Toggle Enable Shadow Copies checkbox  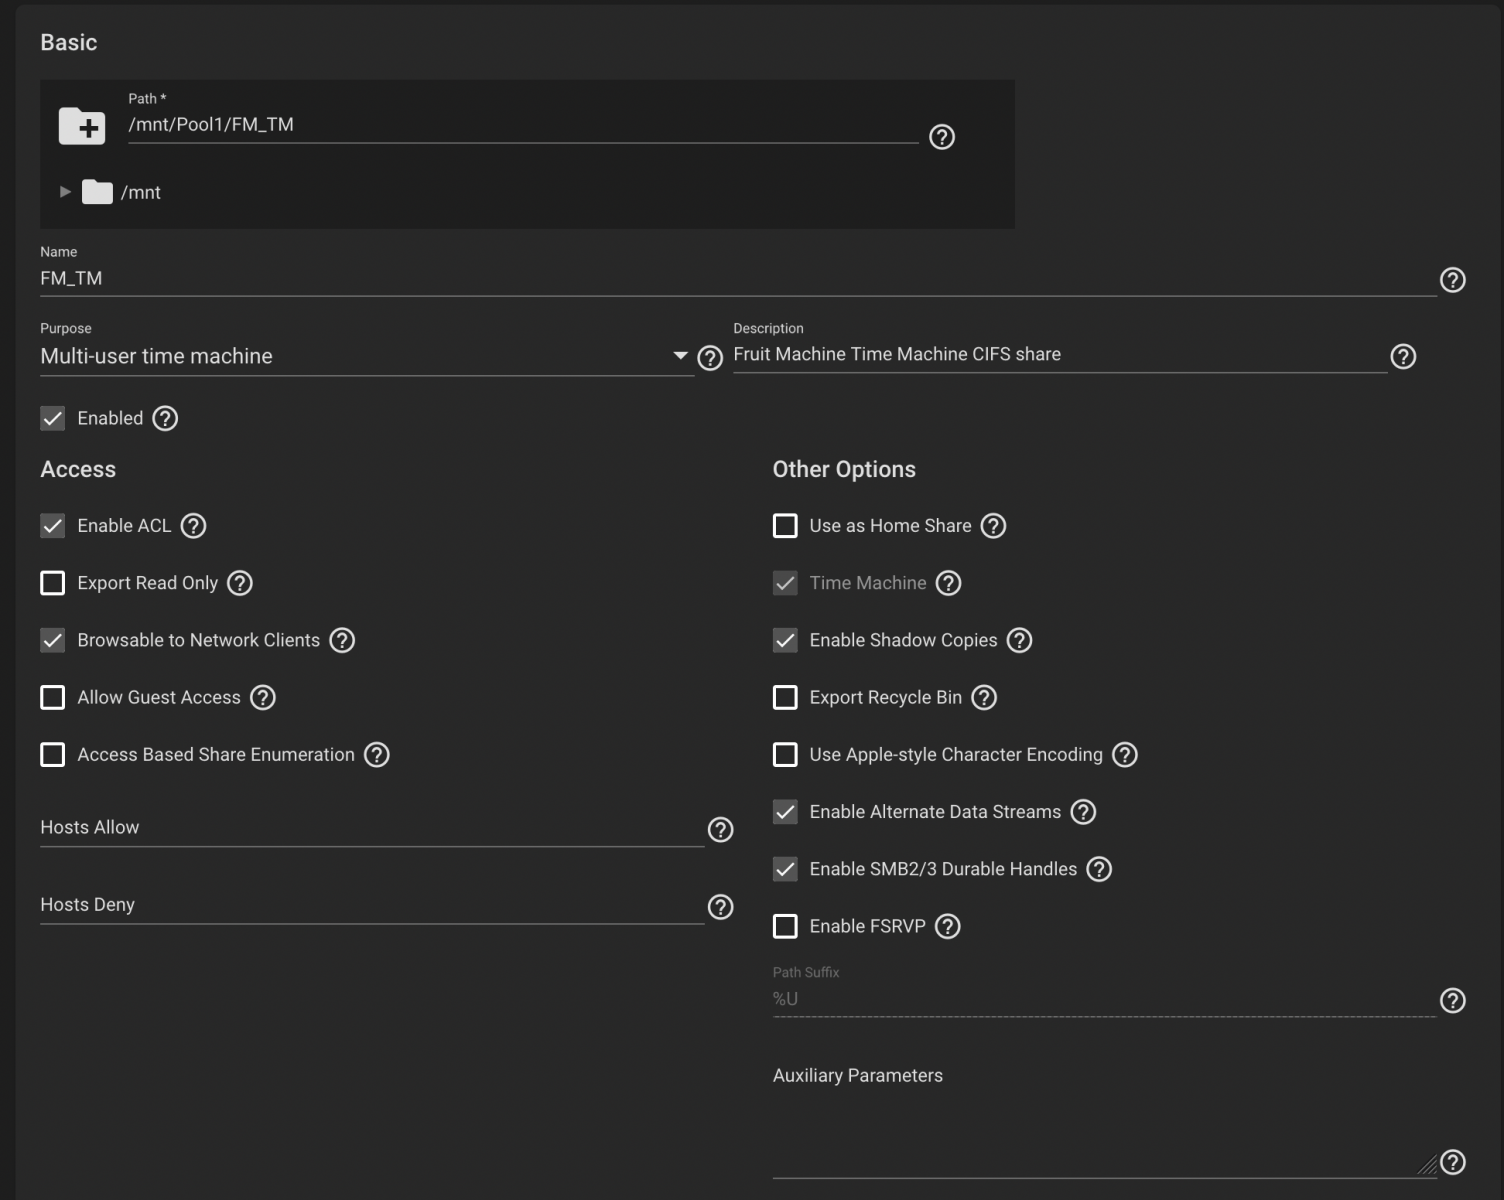click(x=786, y=640)
